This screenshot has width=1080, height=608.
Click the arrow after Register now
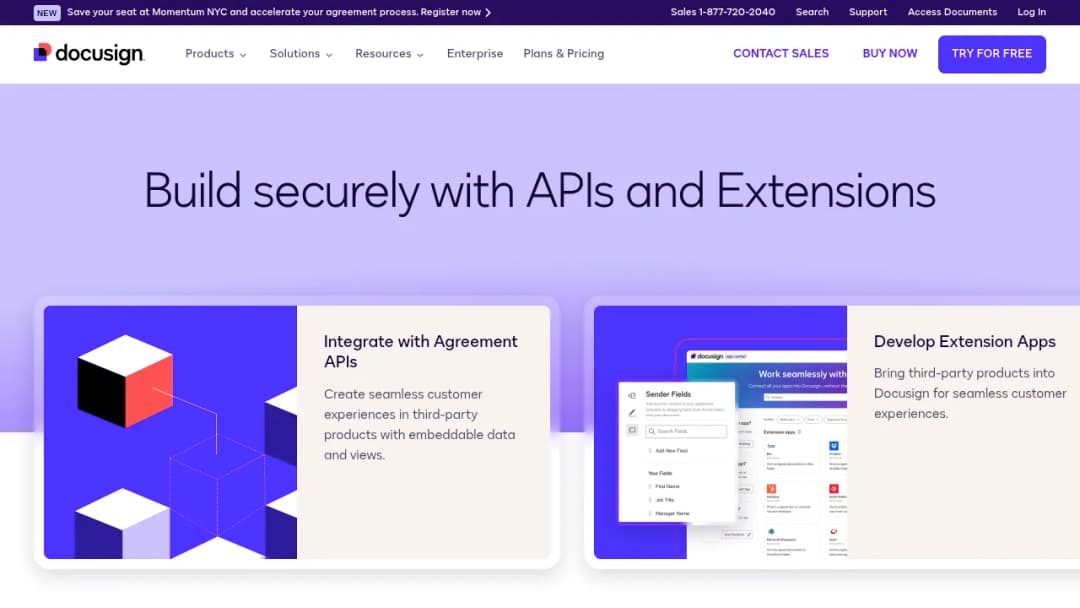[488, 12]
